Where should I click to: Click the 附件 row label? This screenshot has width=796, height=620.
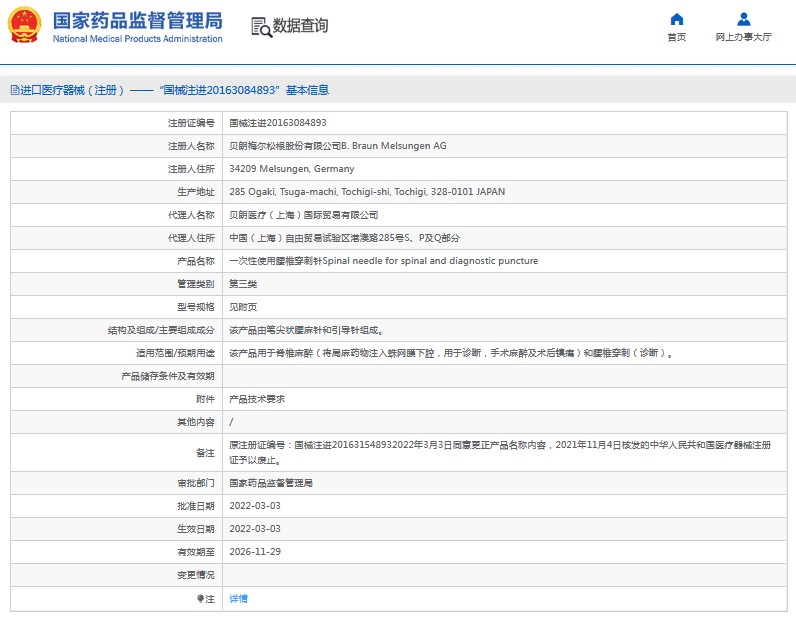[206, 399]
